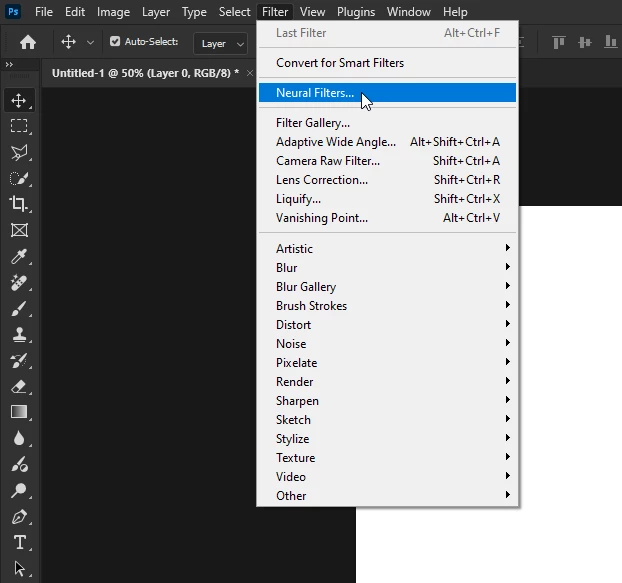
Task: Expand the Render submenu
Action: [387, 382]
